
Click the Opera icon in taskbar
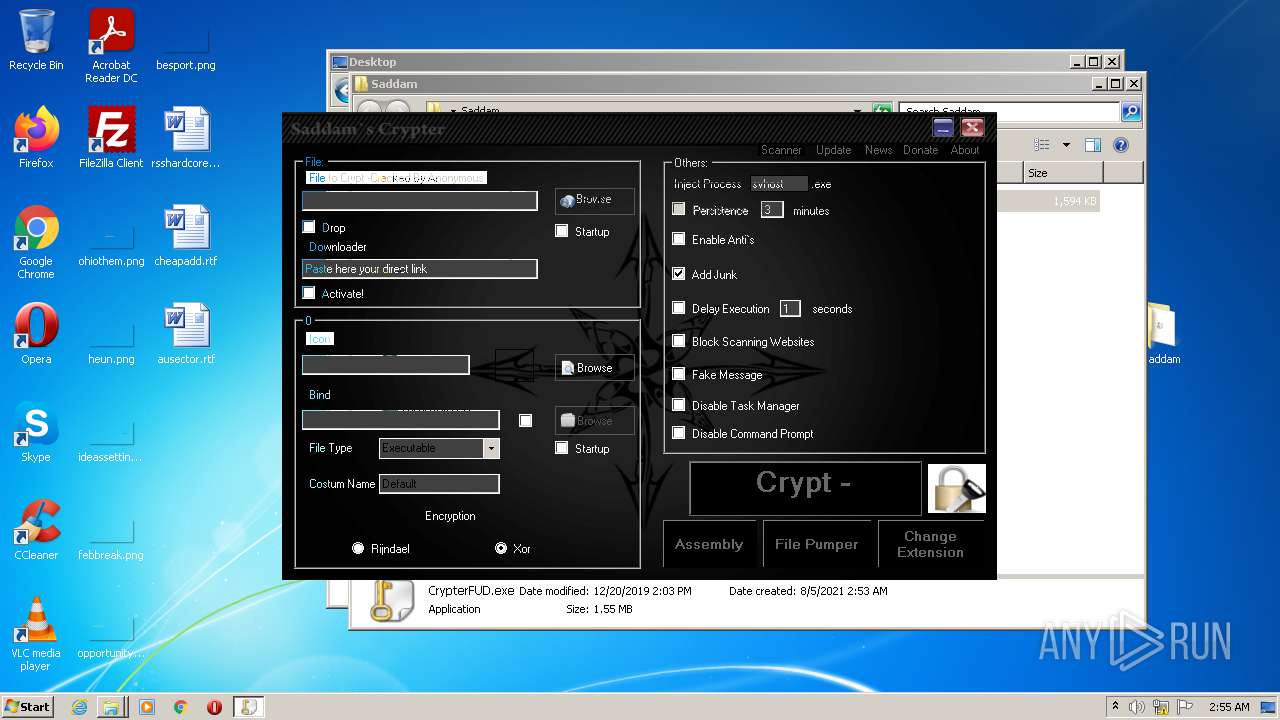[x=214, y=707]
